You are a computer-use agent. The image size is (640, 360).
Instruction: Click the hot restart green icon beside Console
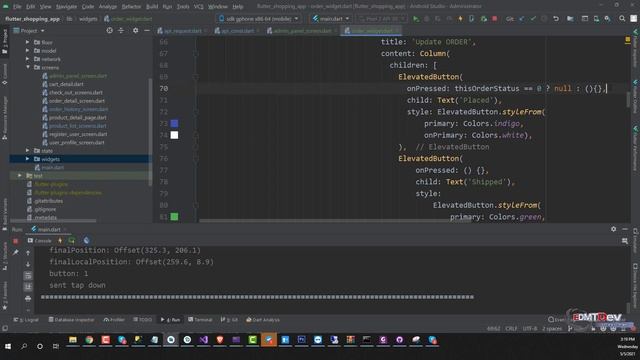[72, 241]
